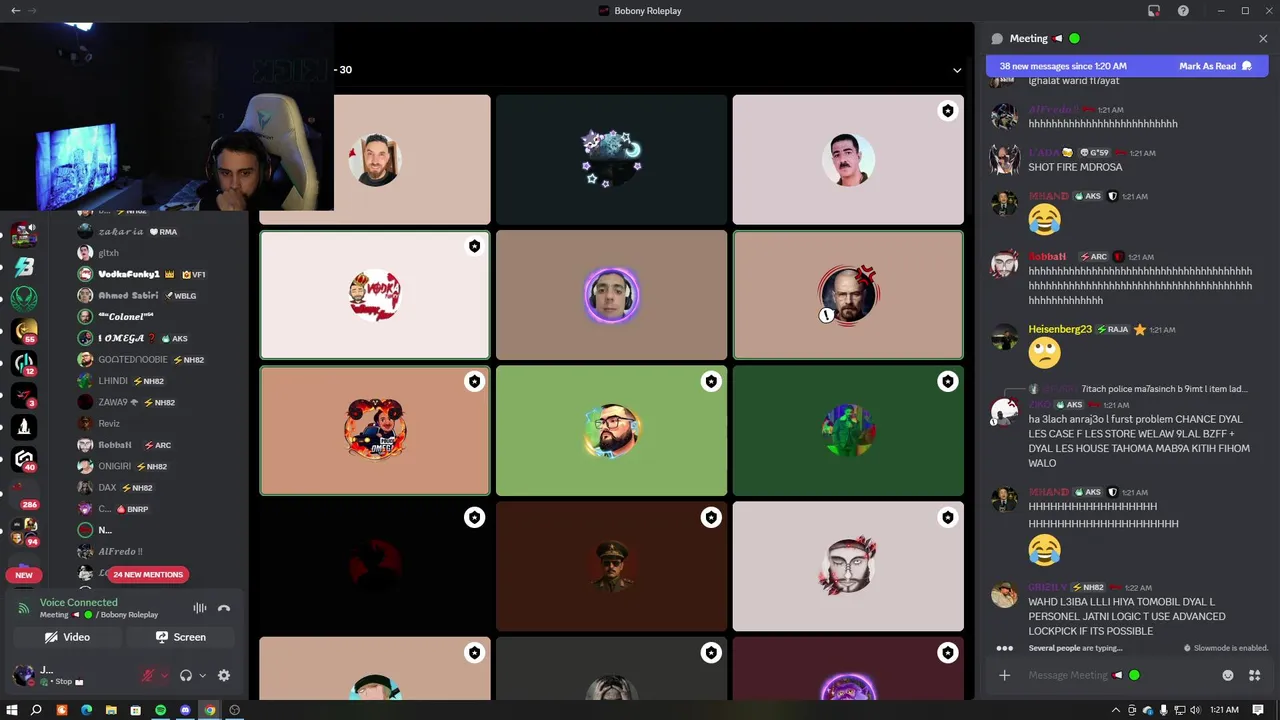Viewport: 1280px width, 720px height.
Task: Open the server with 12 badge
Action: pos(24,363)
